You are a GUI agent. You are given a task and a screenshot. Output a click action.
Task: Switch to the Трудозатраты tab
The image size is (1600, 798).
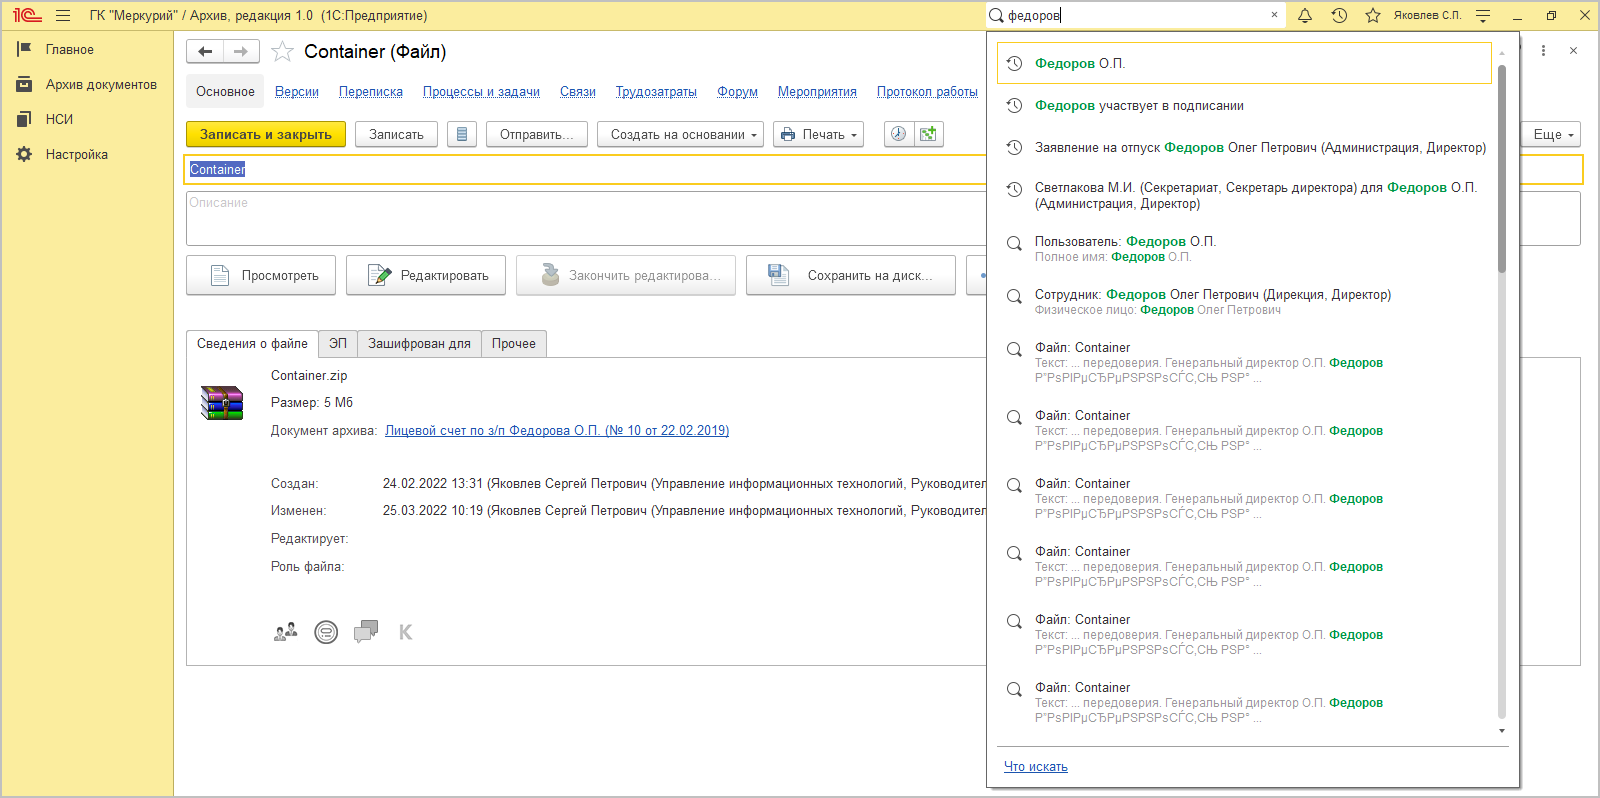(656, 91)
